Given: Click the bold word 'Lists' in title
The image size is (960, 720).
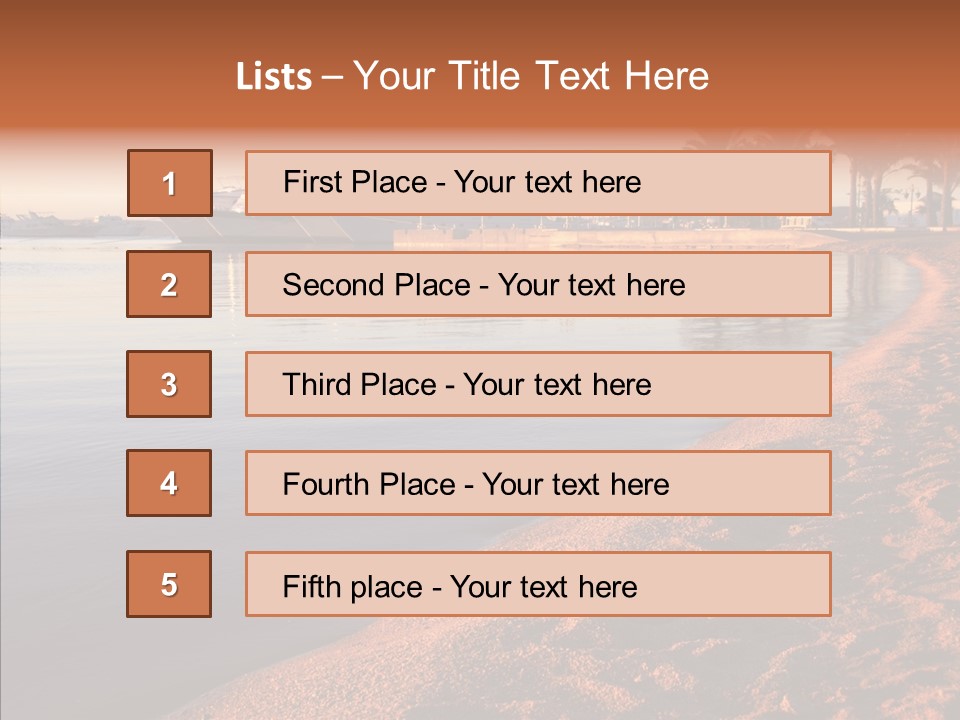Looking at the screenshot, I should pos(273,77).
